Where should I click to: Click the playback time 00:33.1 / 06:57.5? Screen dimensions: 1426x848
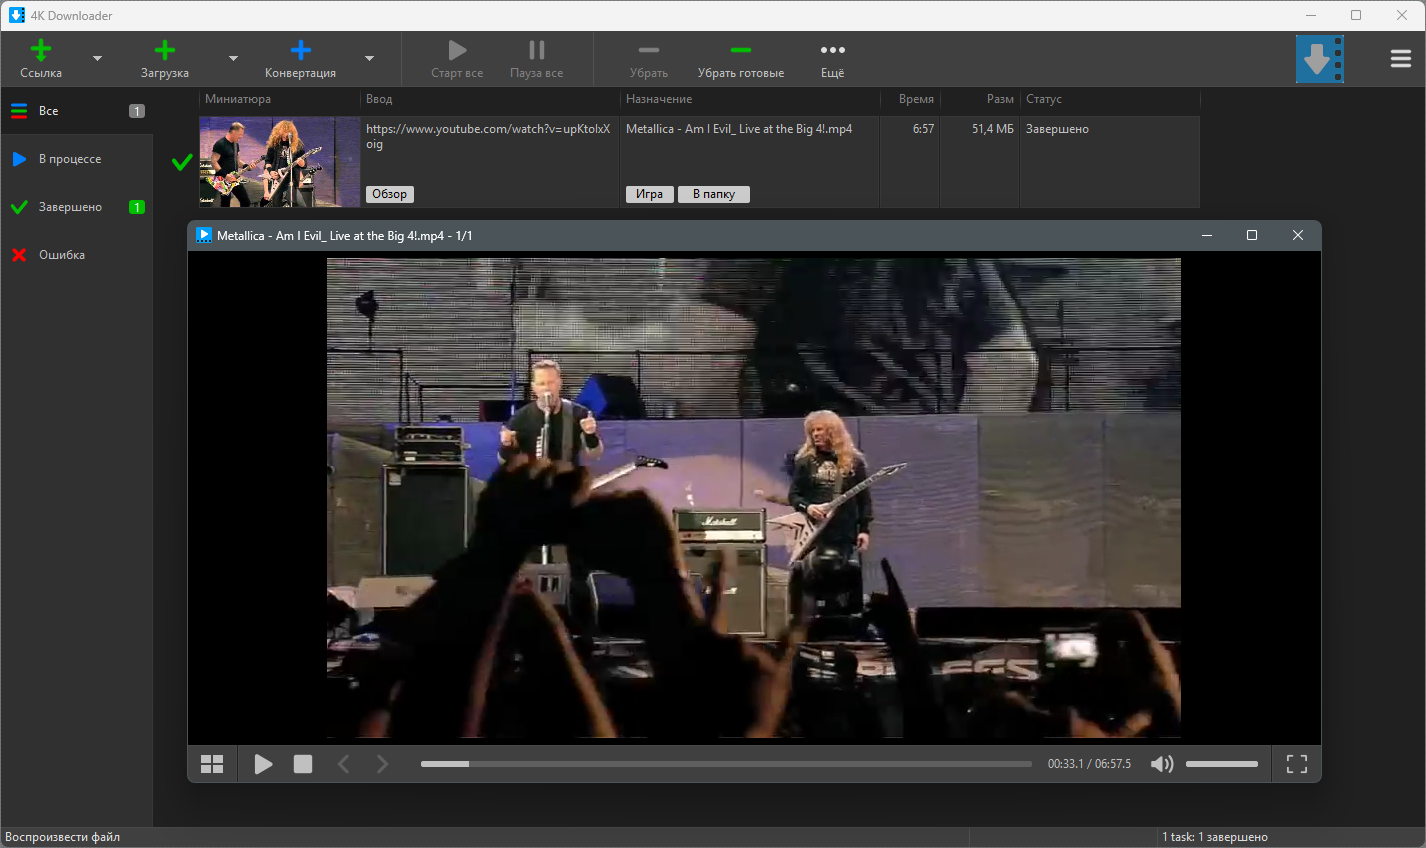[x=1089, y=764]
